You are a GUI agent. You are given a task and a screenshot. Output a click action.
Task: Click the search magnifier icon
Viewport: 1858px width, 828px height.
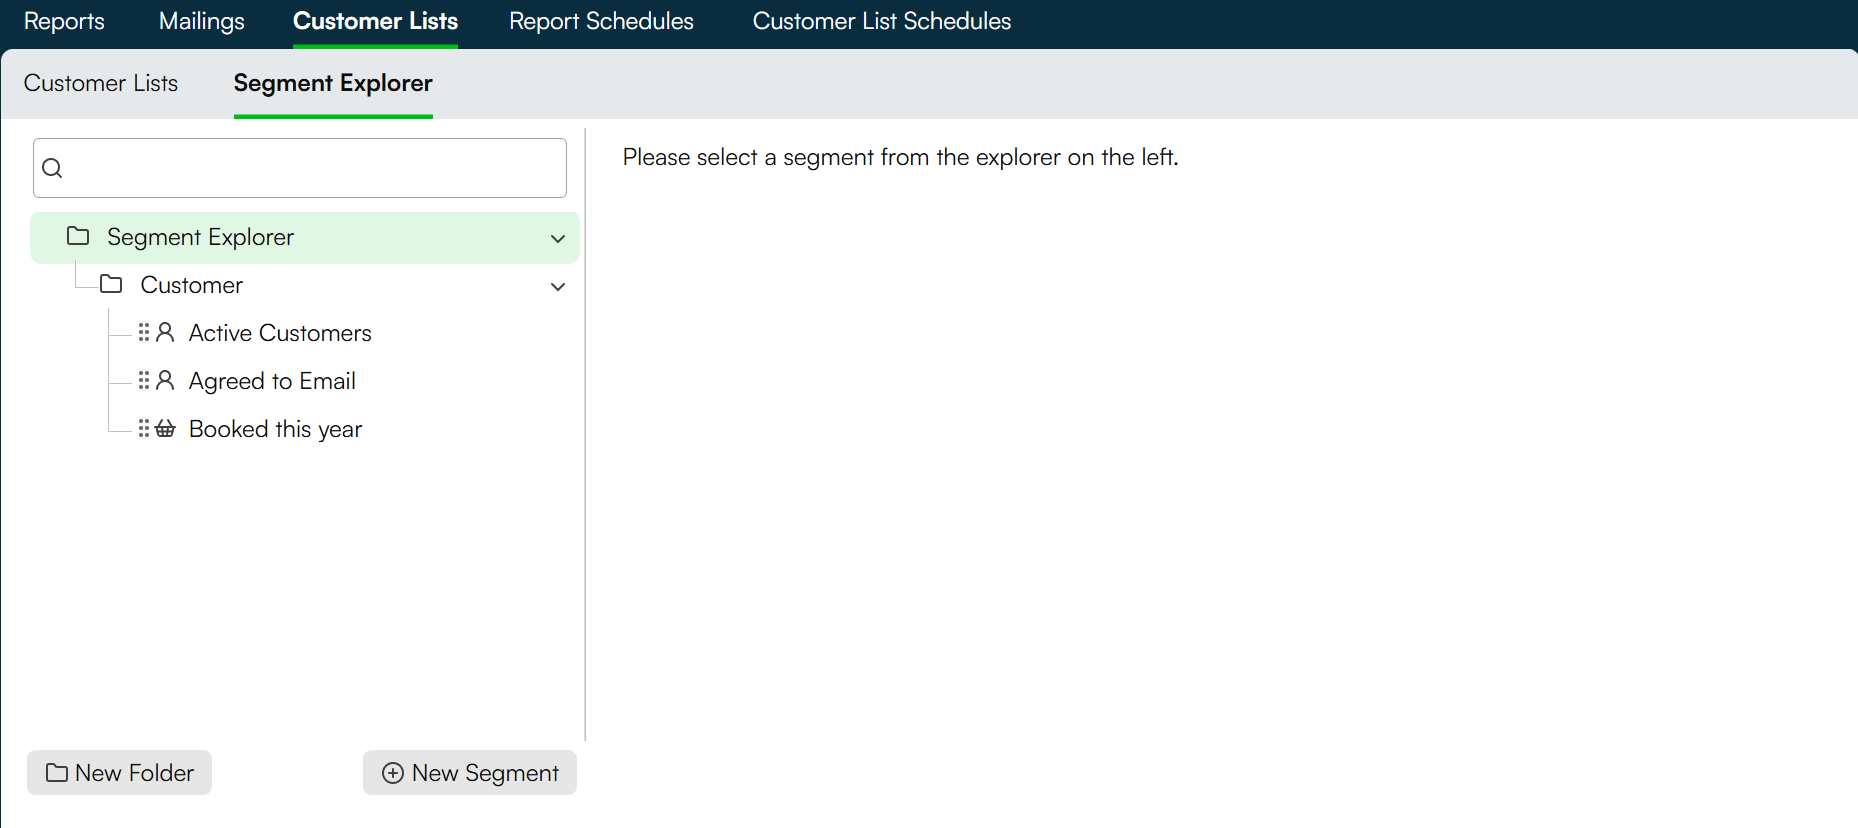(53, 168)
